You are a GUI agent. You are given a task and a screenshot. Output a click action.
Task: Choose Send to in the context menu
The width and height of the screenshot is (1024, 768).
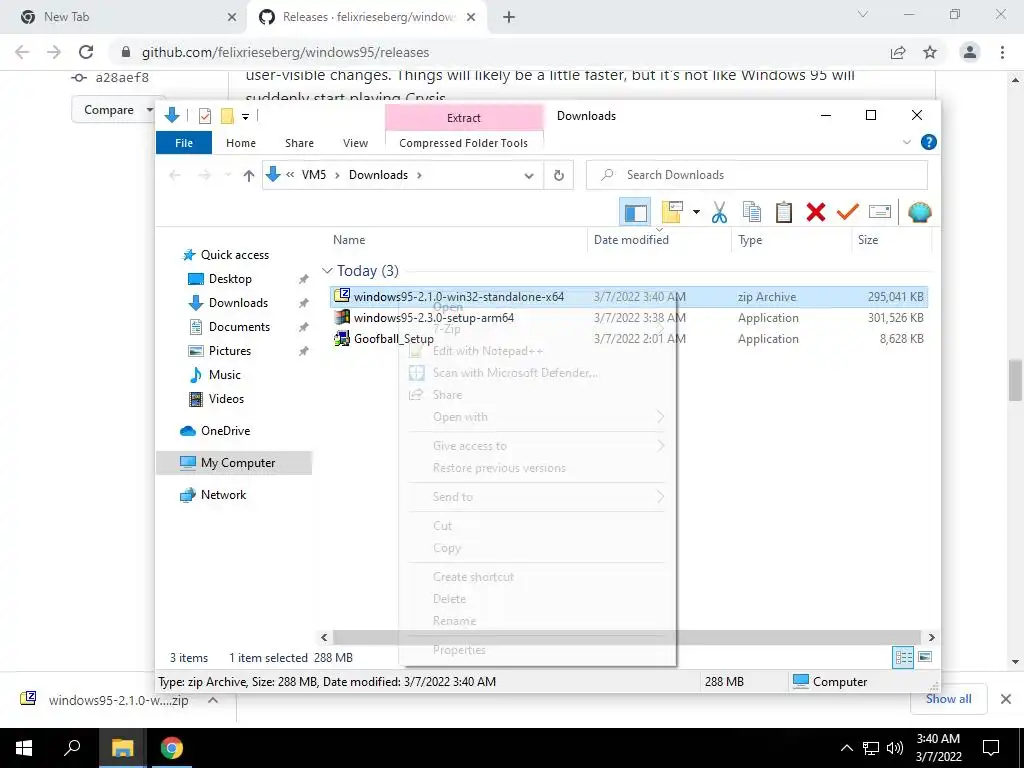click(x=453, y=496)
